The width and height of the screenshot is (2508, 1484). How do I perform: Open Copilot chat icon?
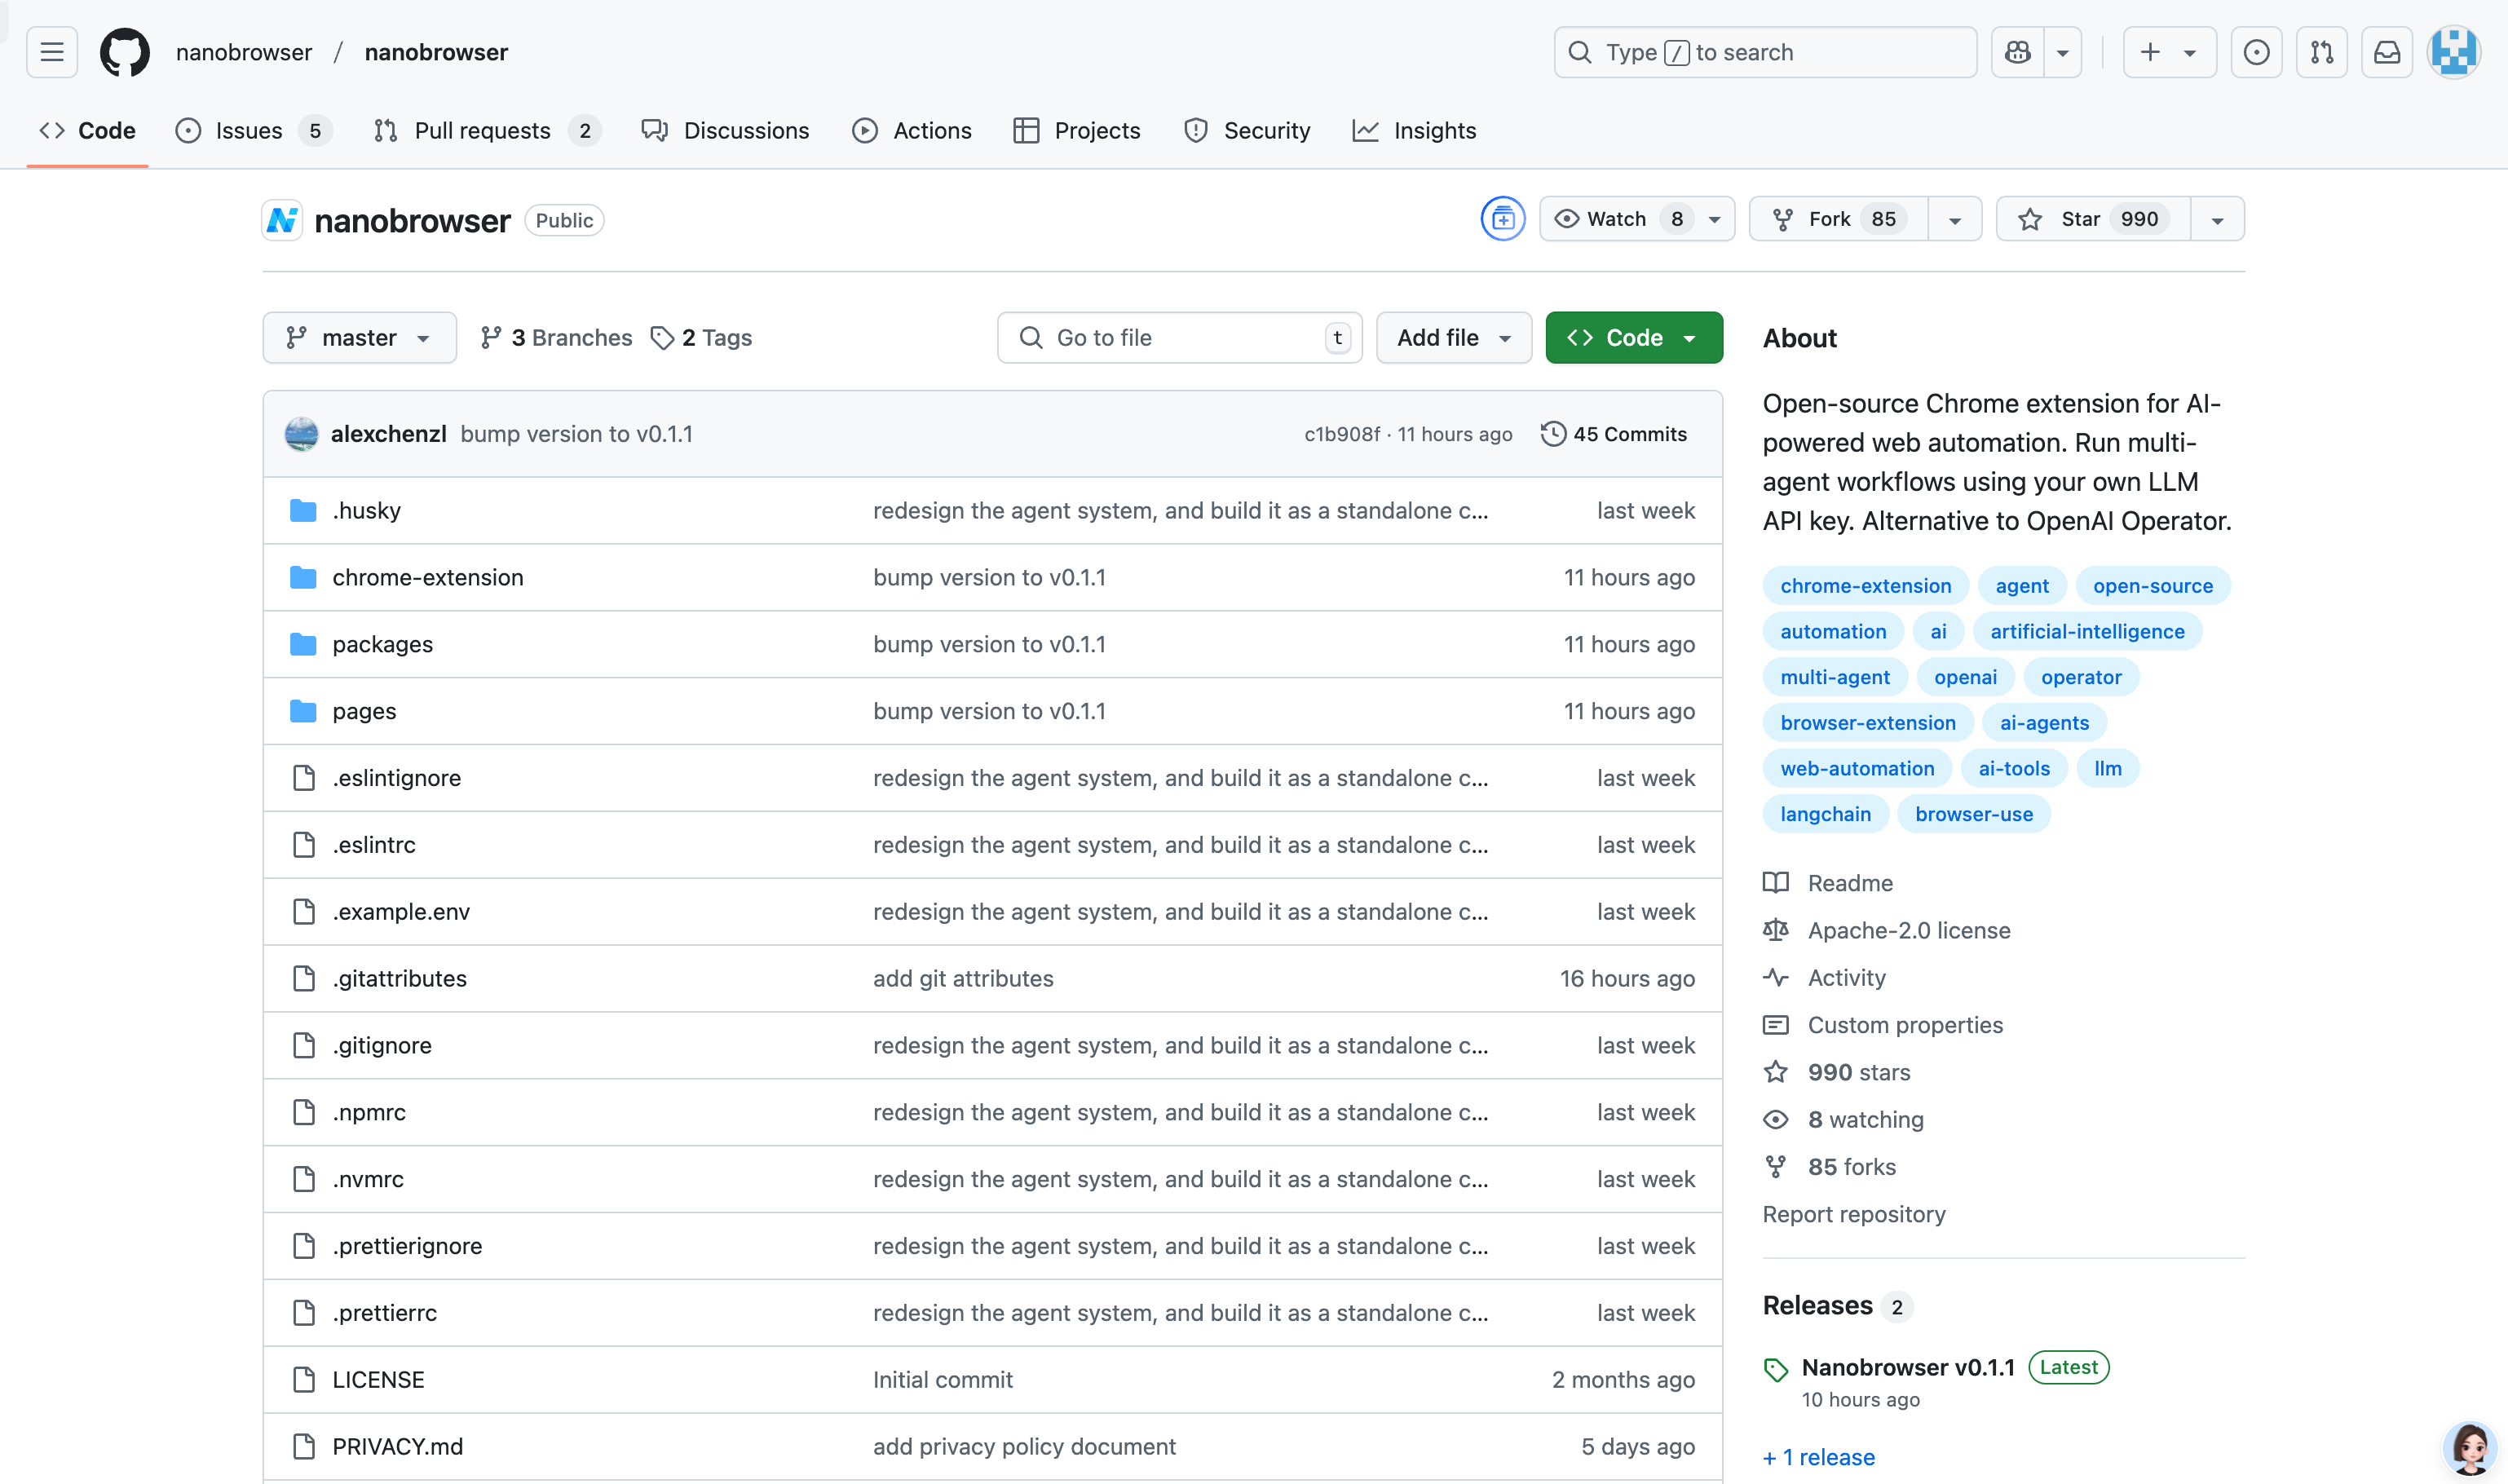coord(2017,52)
